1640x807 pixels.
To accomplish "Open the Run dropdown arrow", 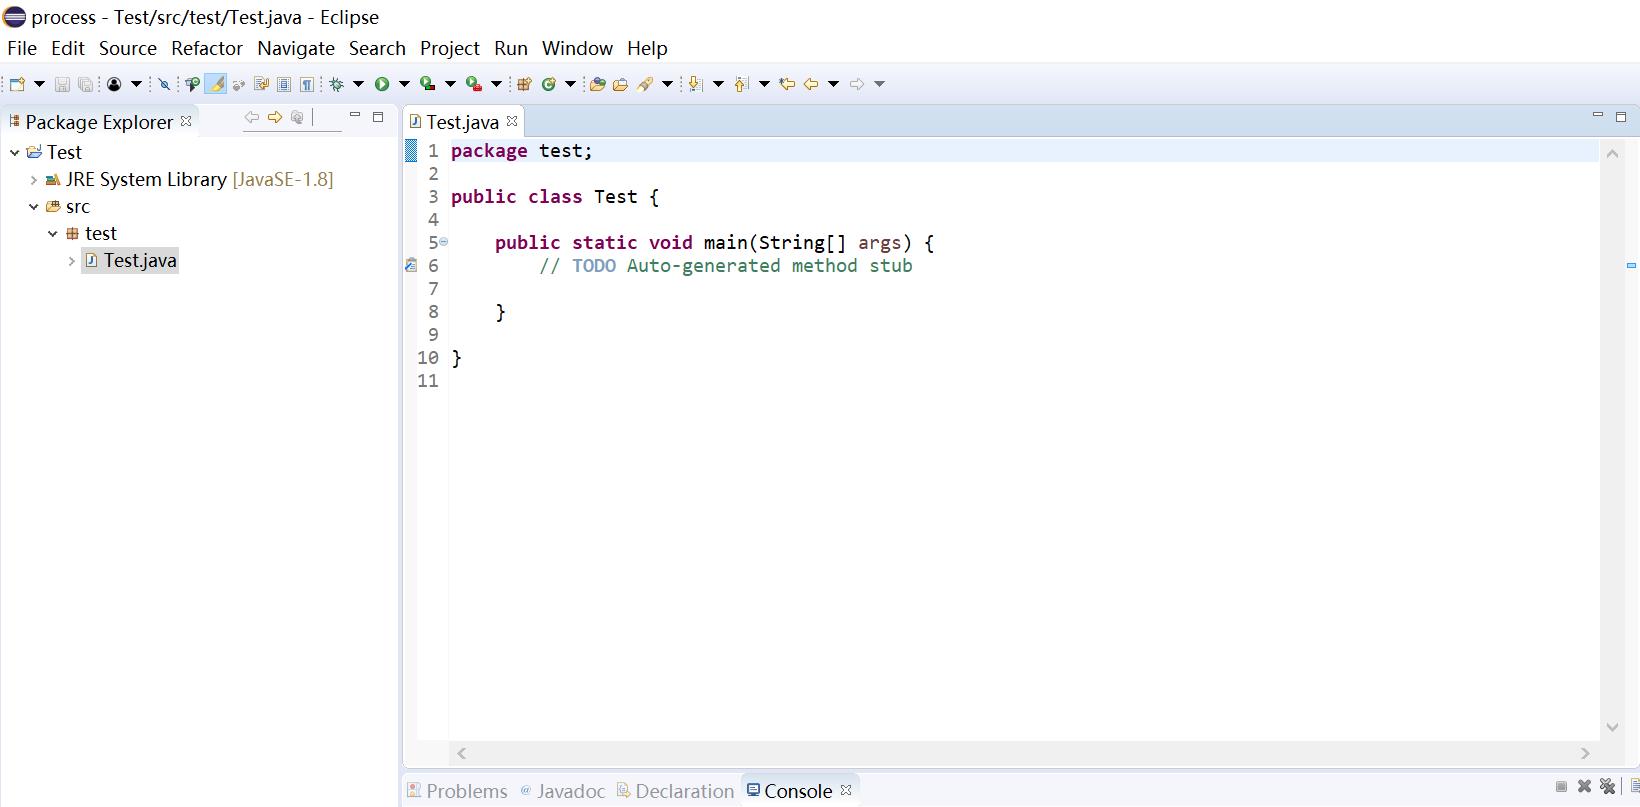I will (404, 84).
